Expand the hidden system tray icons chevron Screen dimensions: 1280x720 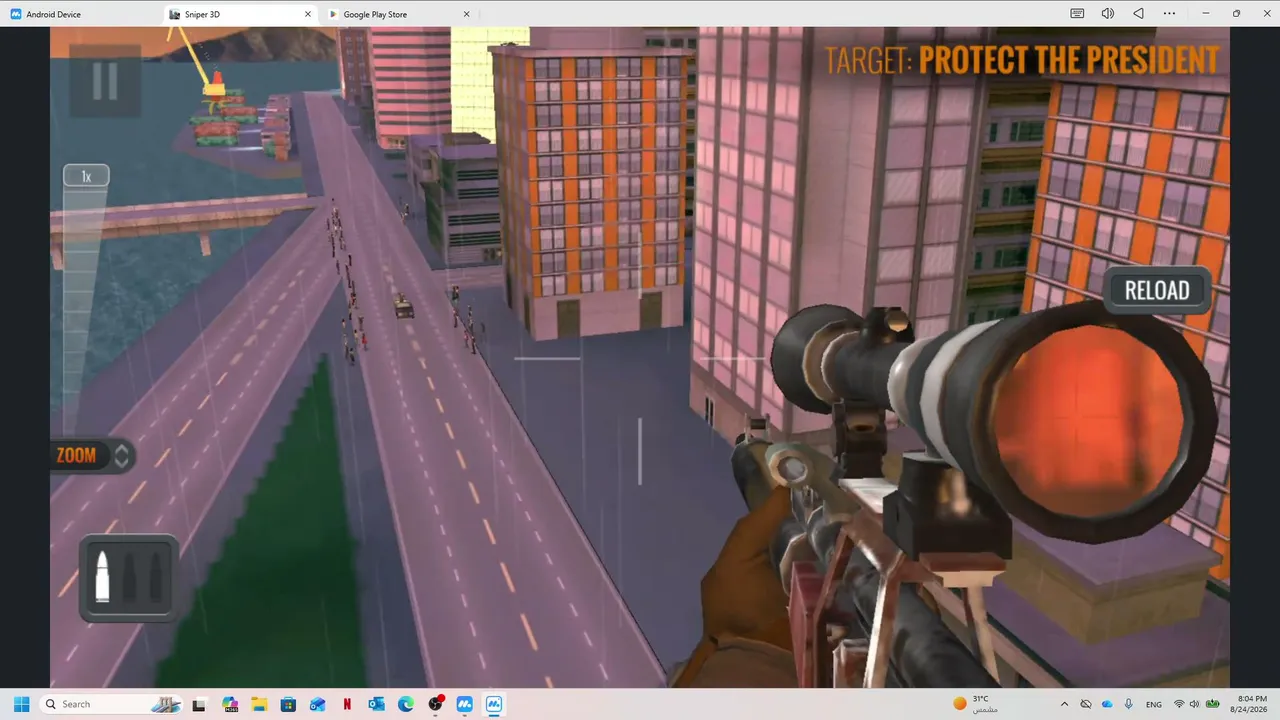[x=1063, y=704]
